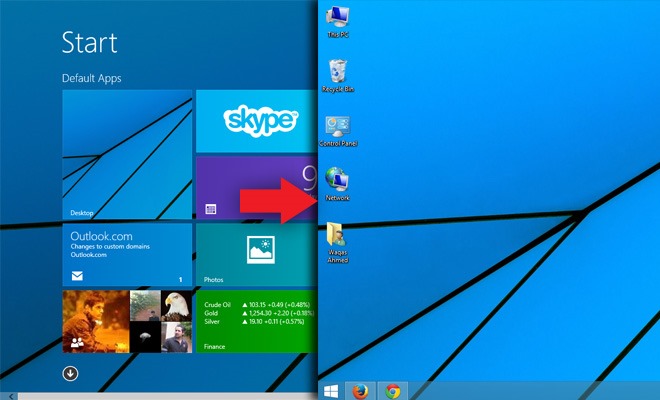Open the purple Calendar tile

pos(257,188)
